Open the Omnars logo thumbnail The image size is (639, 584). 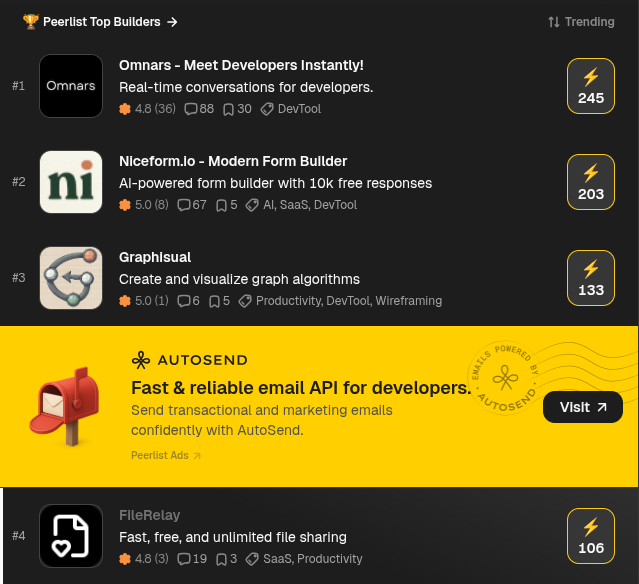tap(71, 86)
